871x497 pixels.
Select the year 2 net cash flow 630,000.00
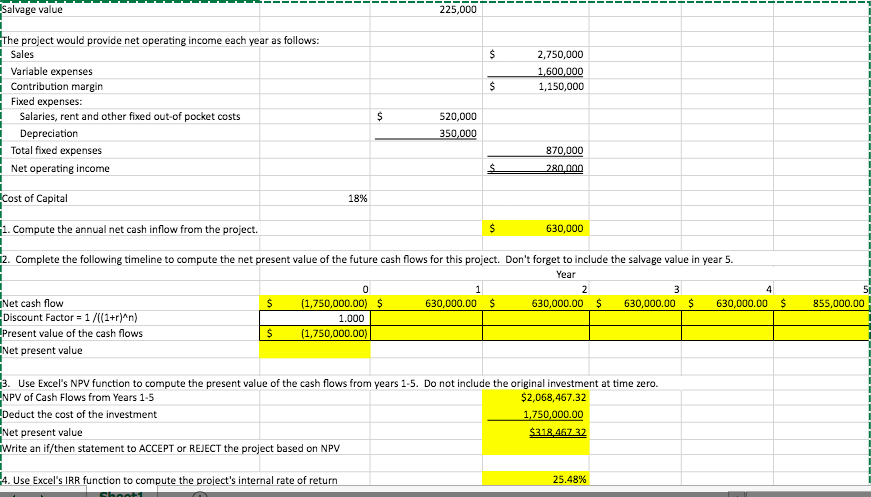pyautogui.click(x=535, y=303)
